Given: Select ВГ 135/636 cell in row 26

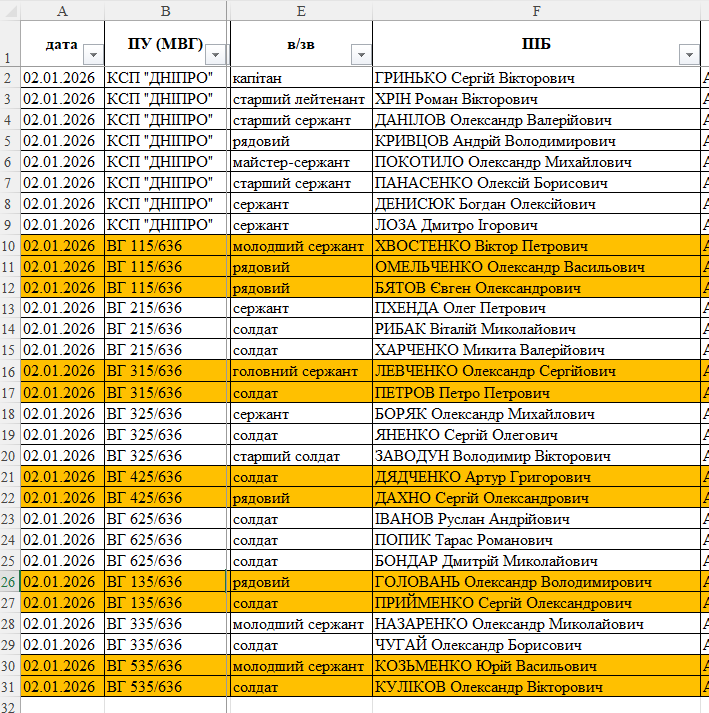Looking at the screenshot, I should (x=166, y=582).
